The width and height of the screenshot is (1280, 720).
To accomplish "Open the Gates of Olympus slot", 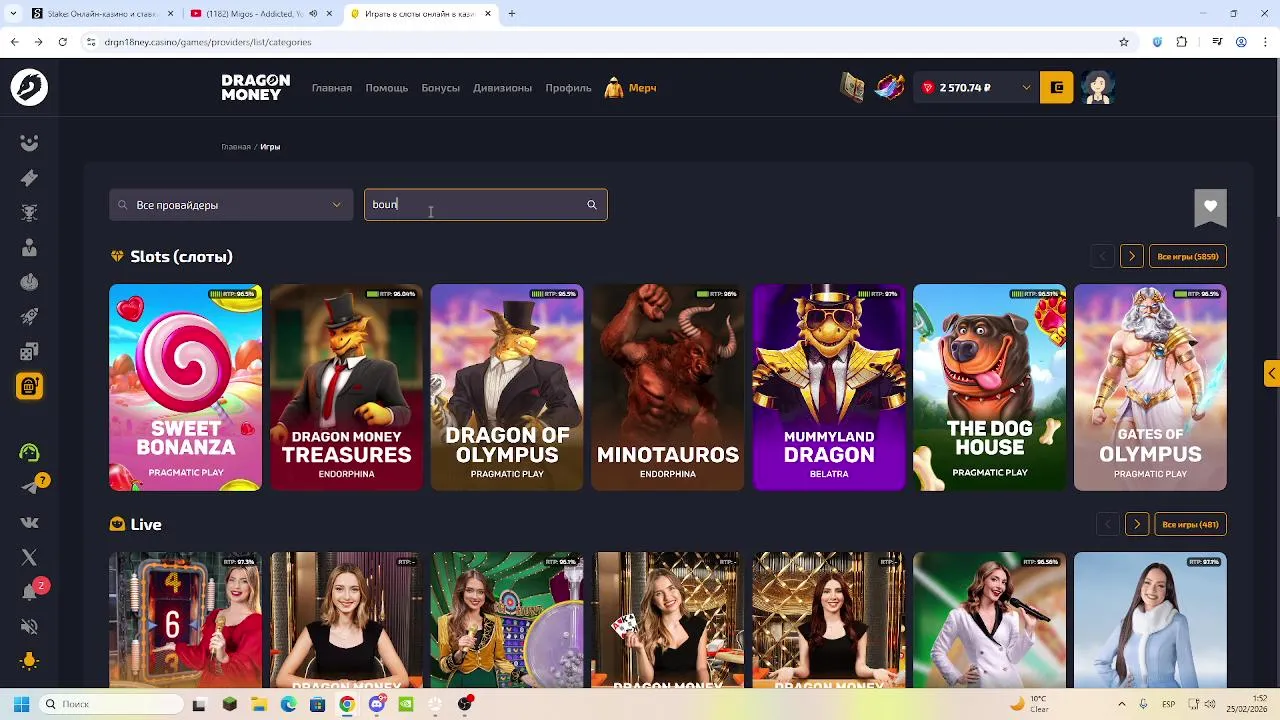I will (1150, 388).
